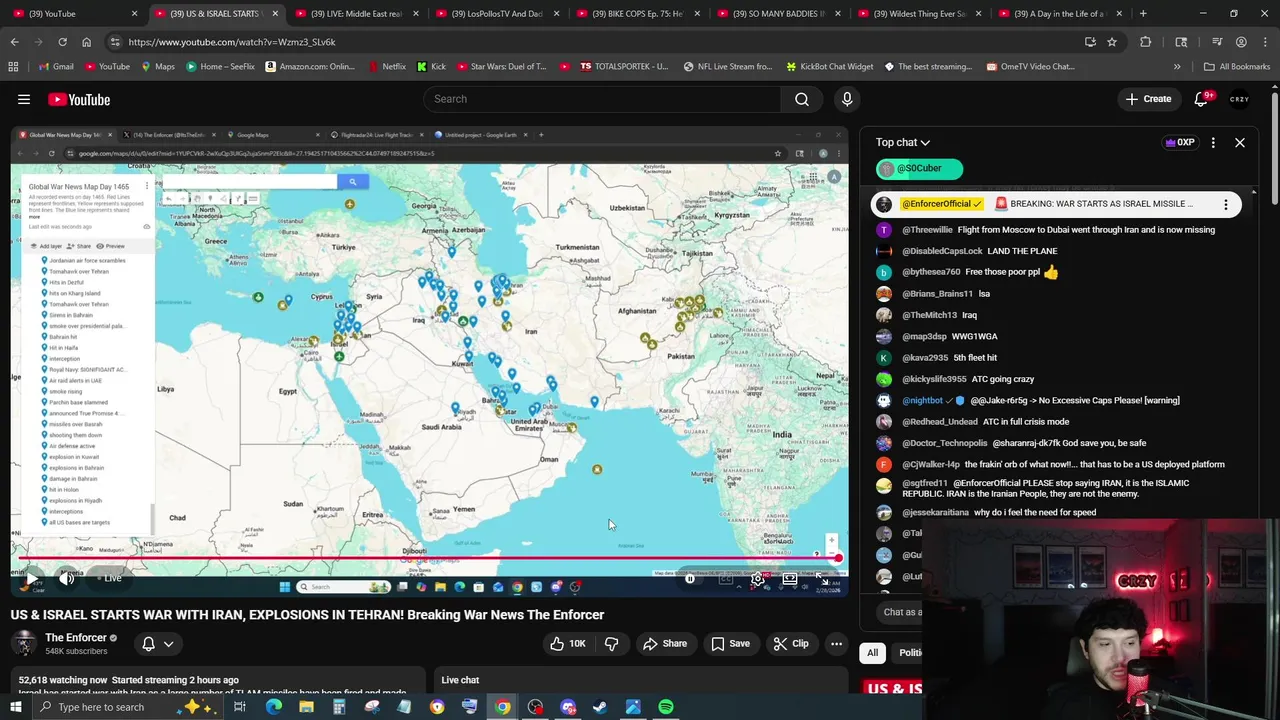Toggle play on the video player

click(32, 578)
